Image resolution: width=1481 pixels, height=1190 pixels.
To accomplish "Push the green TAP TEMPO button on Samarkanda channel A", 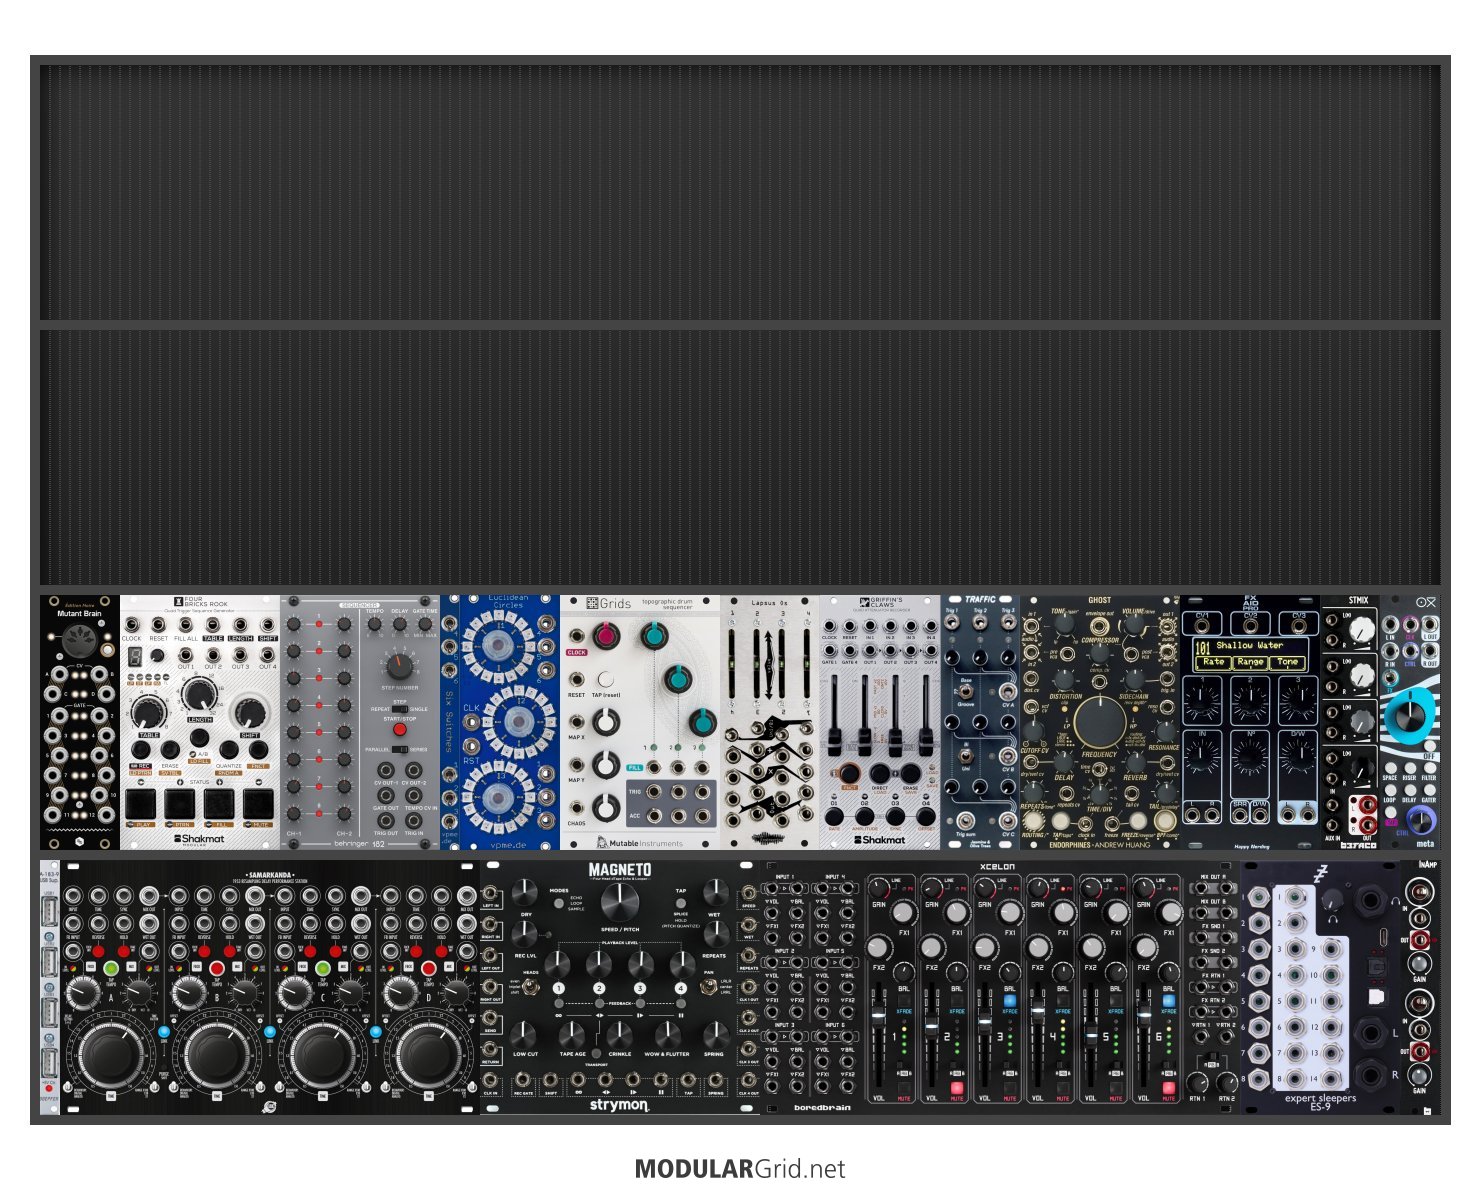I will (110, 969).
